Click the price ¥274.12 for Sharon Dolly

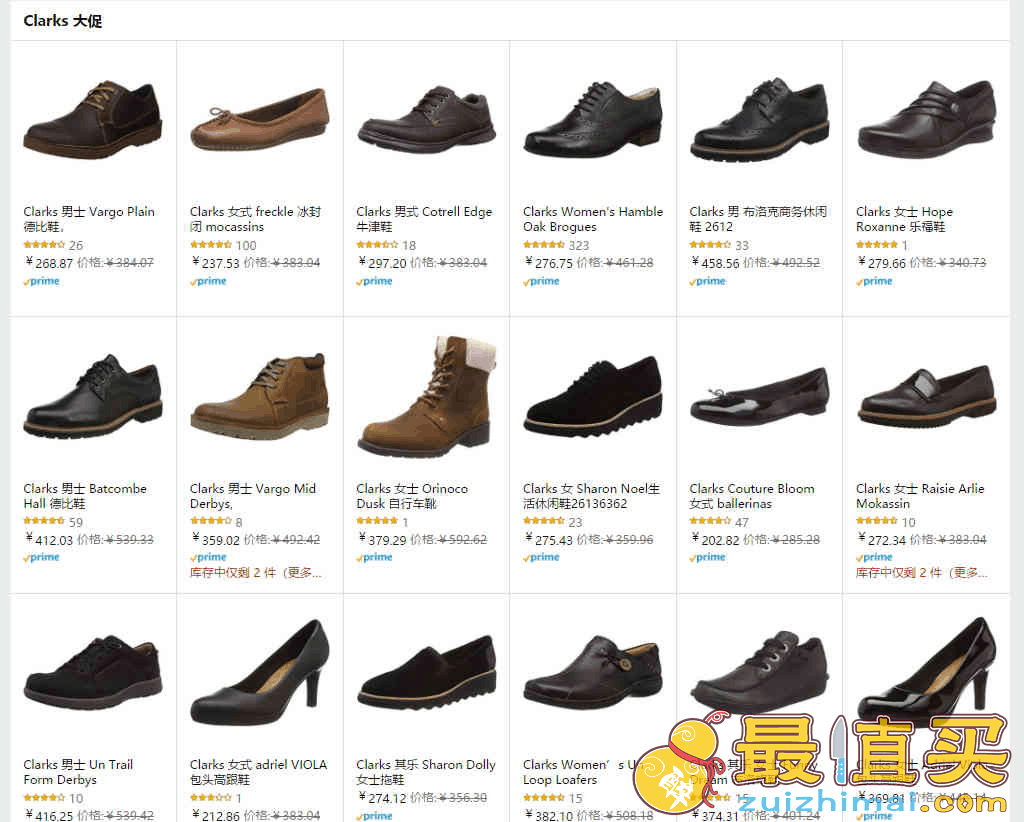click(382, 798)
